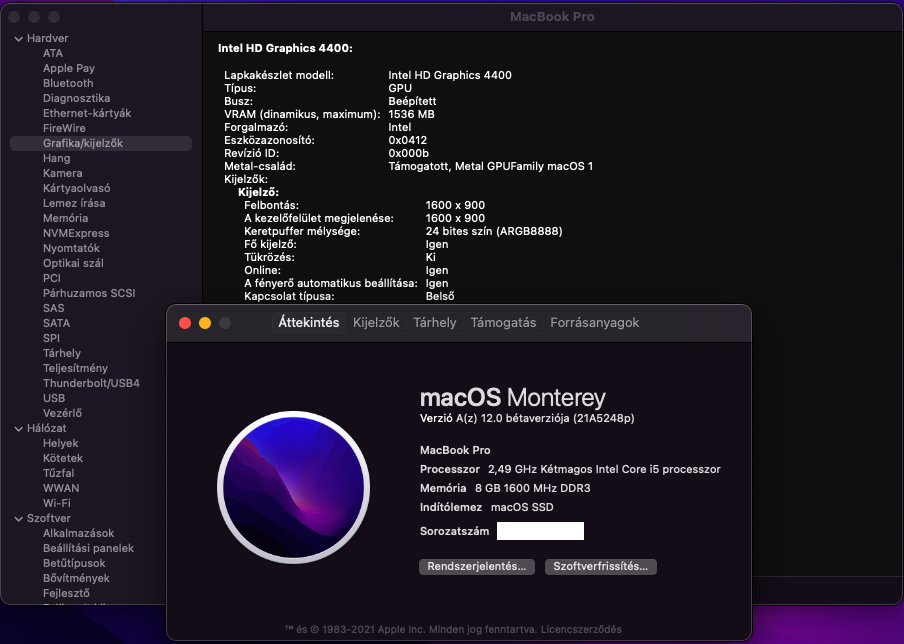This screenshot has width=904, height=644.
Task: Click the Metal GPUFamily macOS 1 value
Action: (x=491, y=167)
